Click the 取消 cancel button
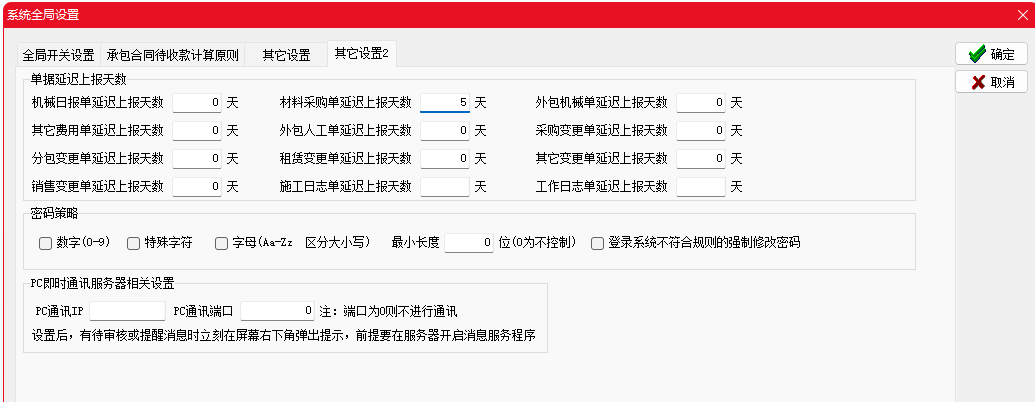The height and width of the screenshot is (402, 1035). pyautogui.click(x=991, y=82)
